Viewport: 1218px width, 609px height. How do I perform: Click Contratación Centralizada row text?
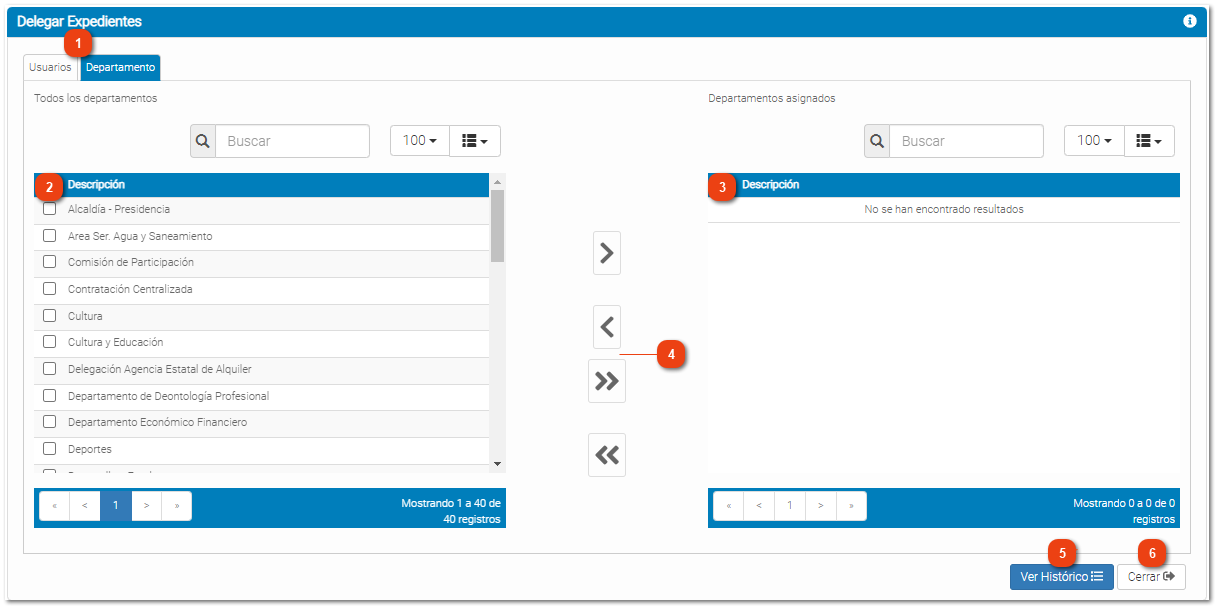[130, 289]
